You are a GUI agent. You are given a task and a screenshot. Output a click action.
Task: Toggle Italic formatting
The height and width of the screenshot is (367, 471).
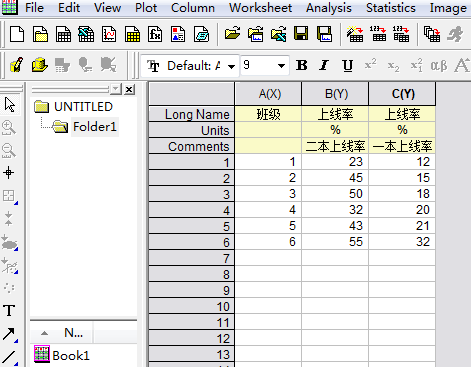(x=324, y=65)
